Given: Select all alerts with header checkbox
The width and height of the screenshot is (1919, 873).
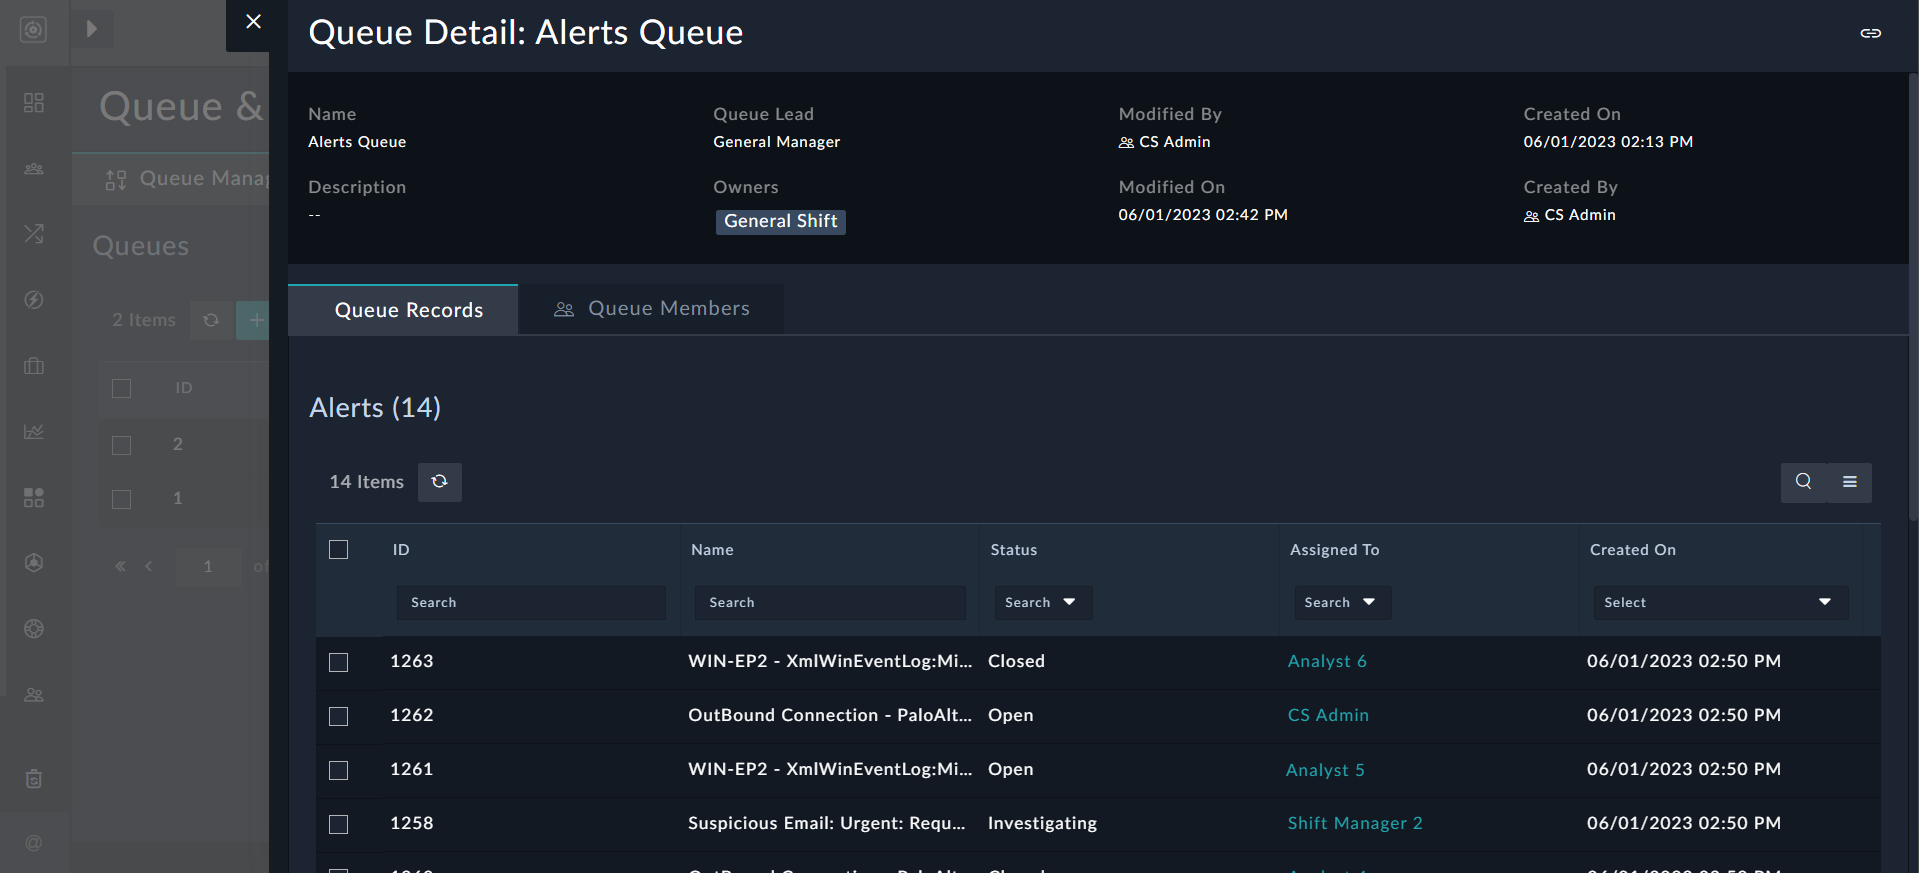Looking at the screenshot, I should [339, 550].
